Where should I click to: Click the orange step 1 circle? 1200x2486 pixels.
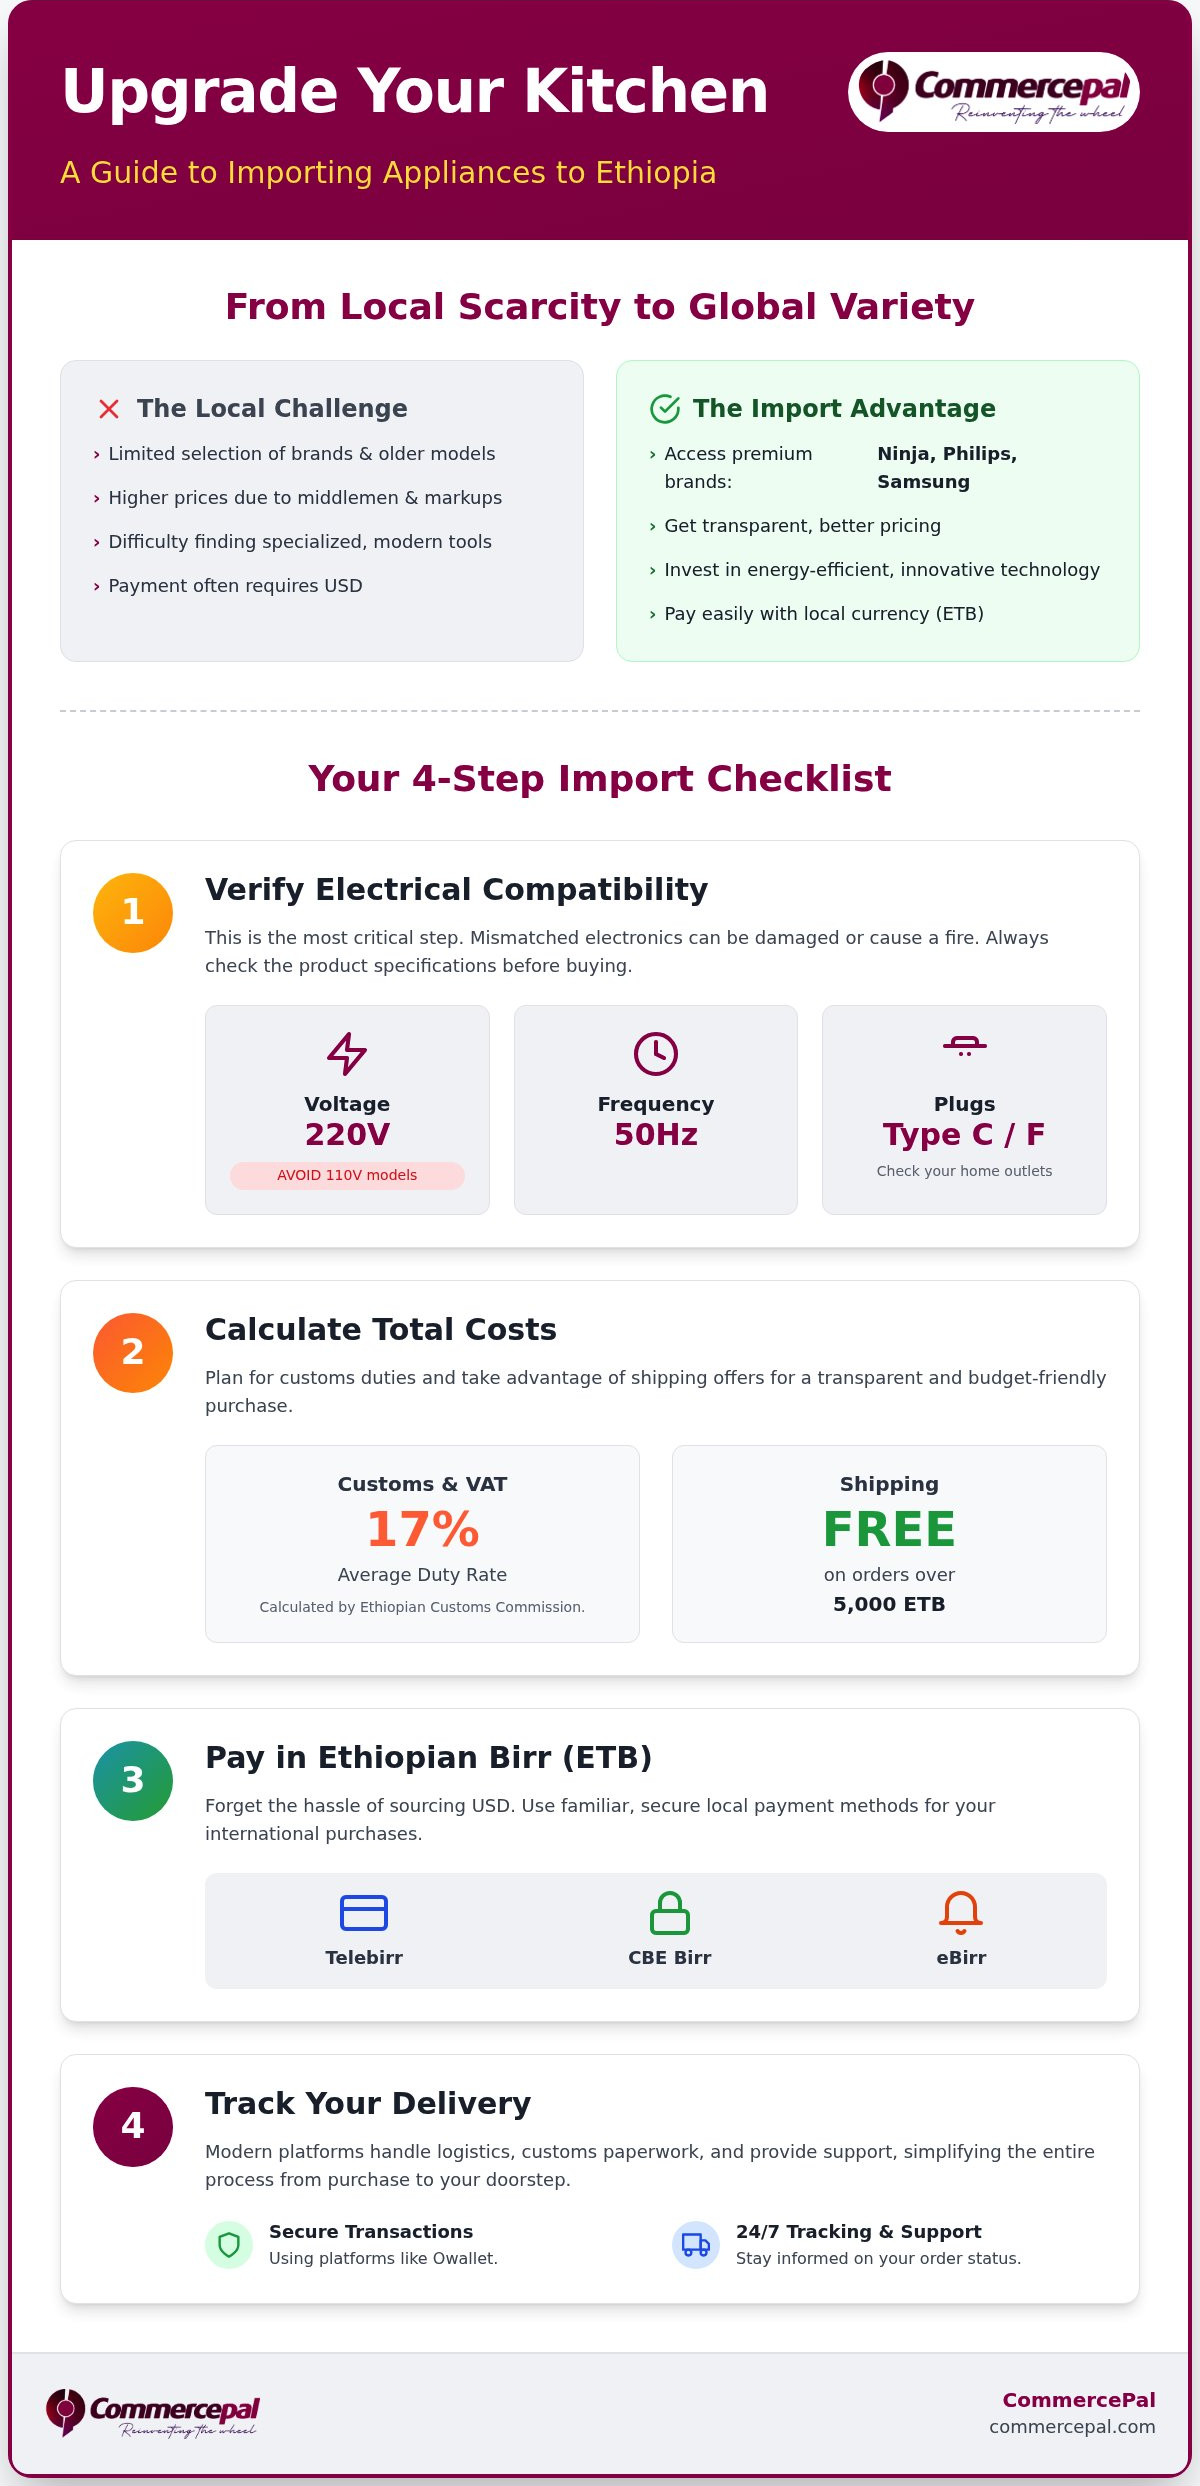click(x=133, y=913)
